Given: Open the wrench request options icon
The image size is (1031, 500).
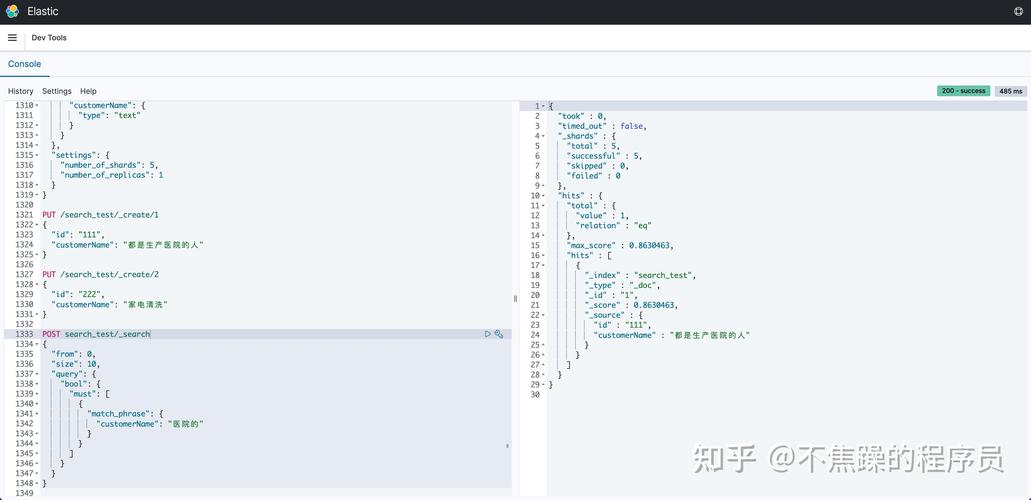Looking at the screenshot, I should click(x=499, y=334).
